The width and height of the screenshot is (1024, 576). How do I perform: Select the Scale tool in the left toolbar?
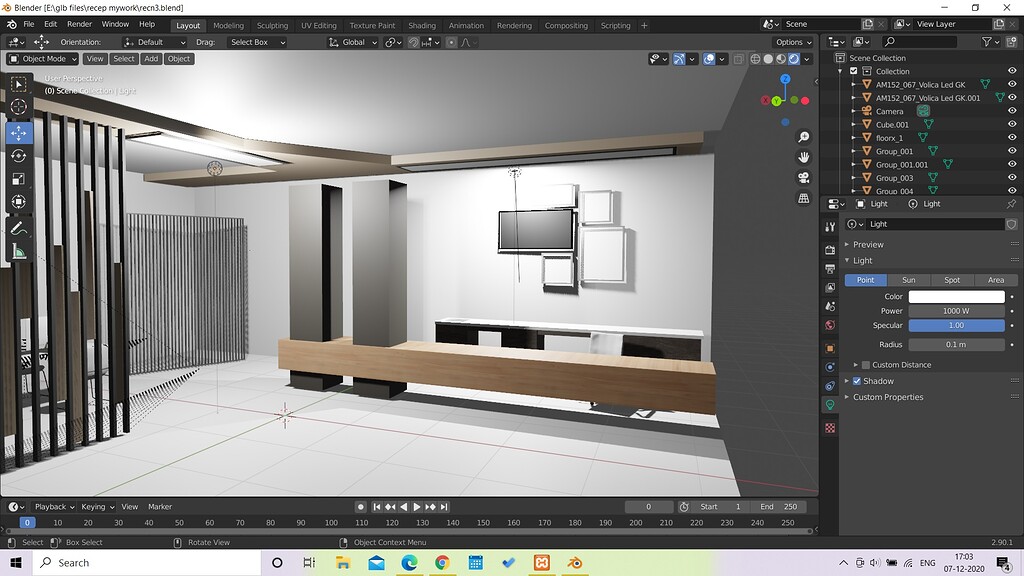click(x=18, y=179)
